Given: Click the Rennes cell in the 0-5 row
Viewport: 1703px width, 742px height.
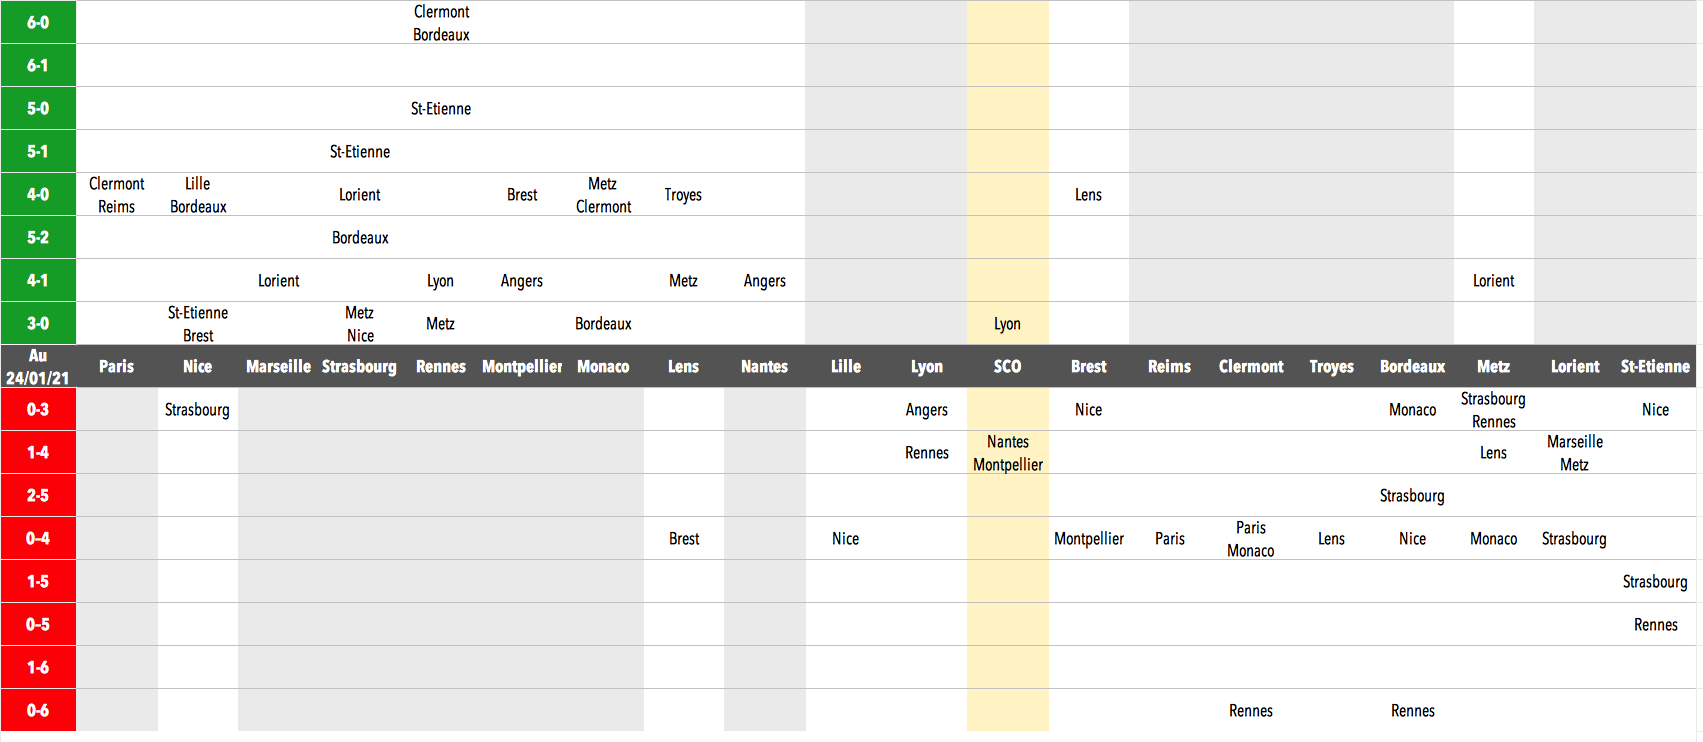Looking at the screenshot, I should 1655,624.
